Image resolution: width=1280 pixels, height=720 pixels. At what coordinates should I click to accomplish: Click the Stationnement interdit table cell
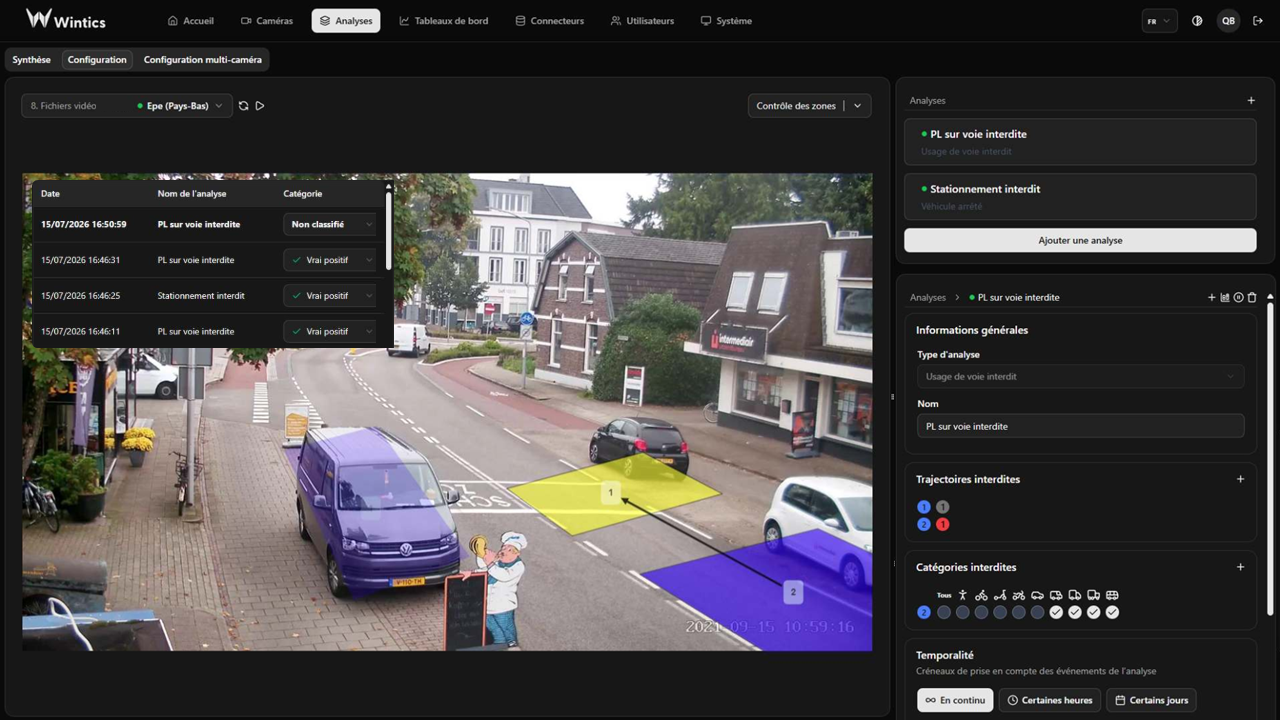point(201,296)
